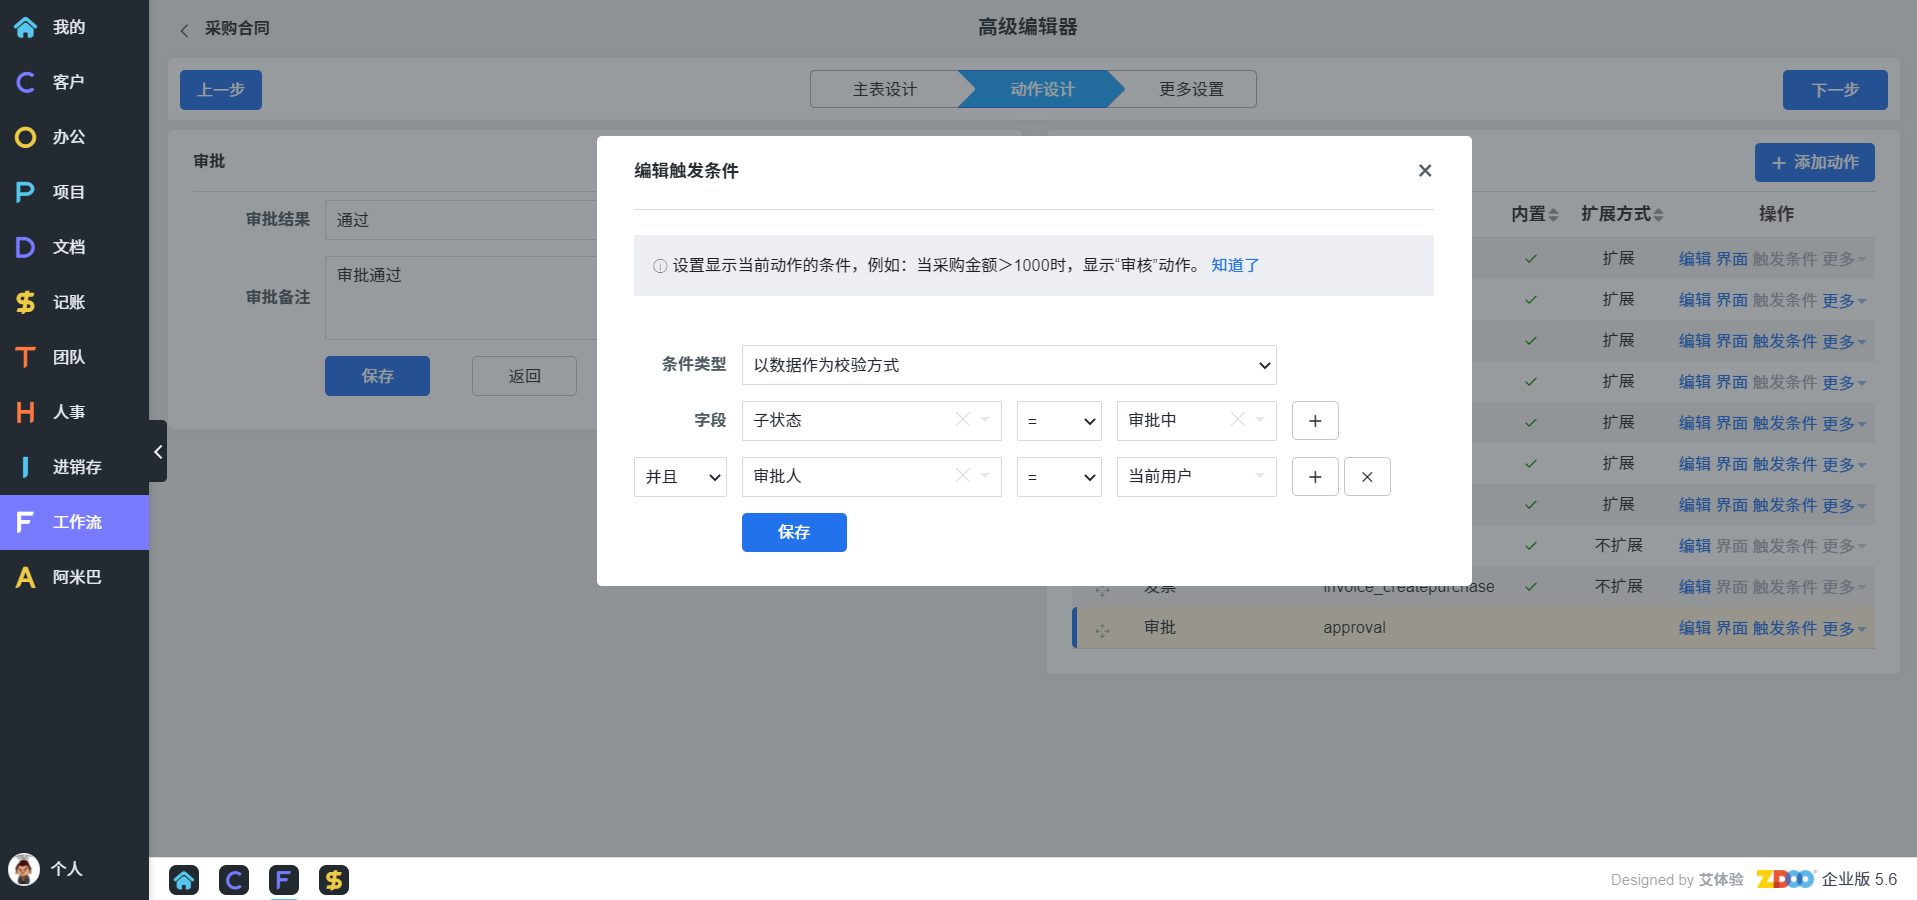
Task: Clear the 审批中 value with x
Action: click(x=1237, y=420)
